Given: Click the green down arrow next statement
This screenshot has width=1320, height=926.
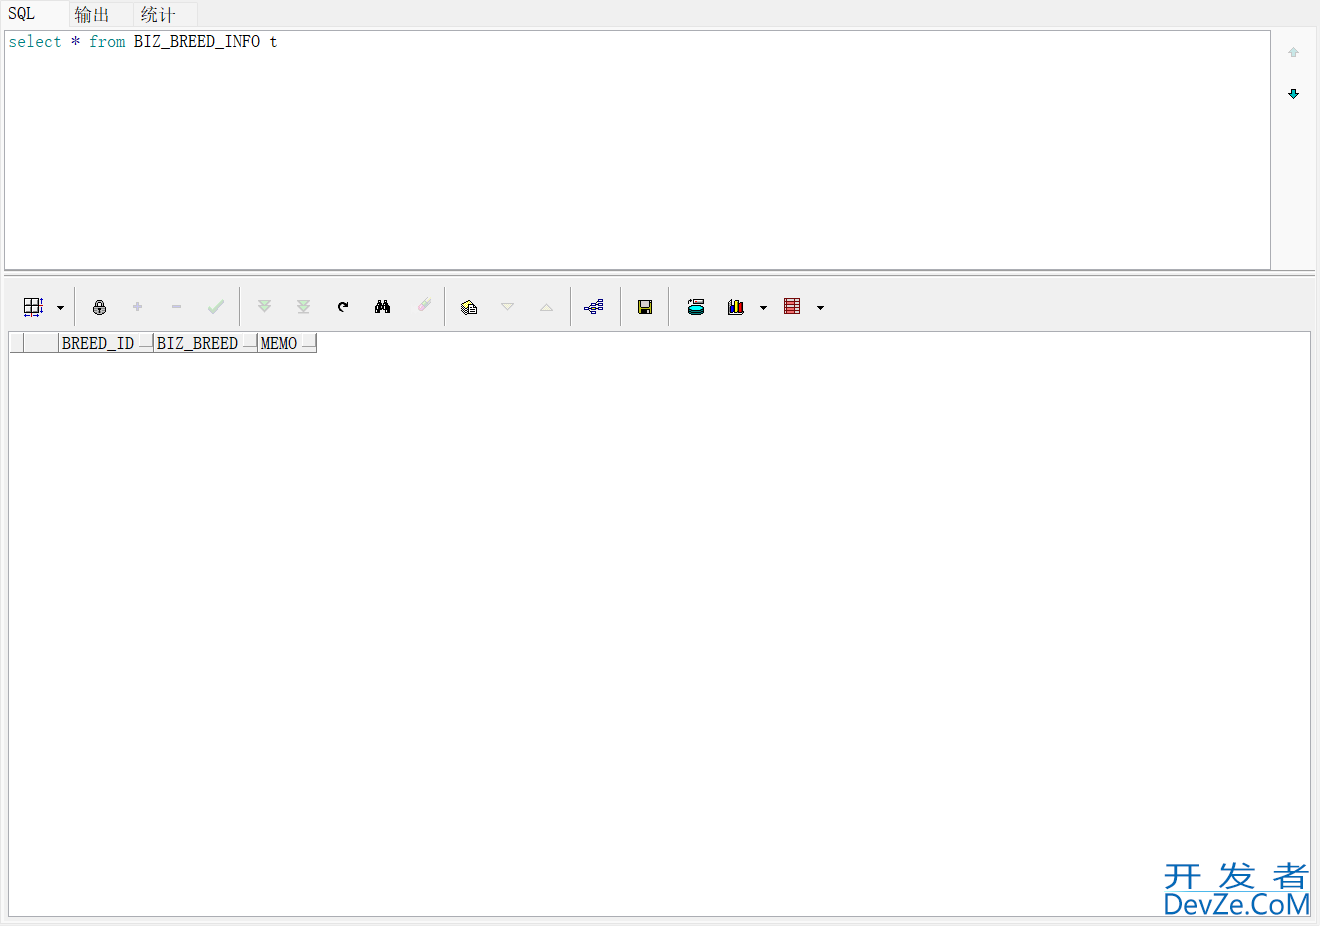Looking at the screenshot, I should tap(1293, 94).
